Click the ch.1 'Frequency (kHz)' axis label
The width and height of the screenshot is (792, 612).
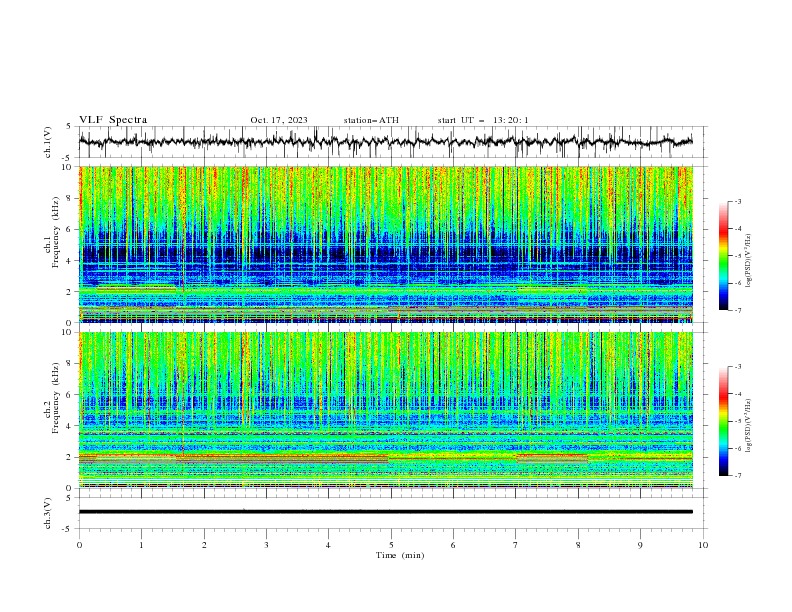click(x=55, y=231)
